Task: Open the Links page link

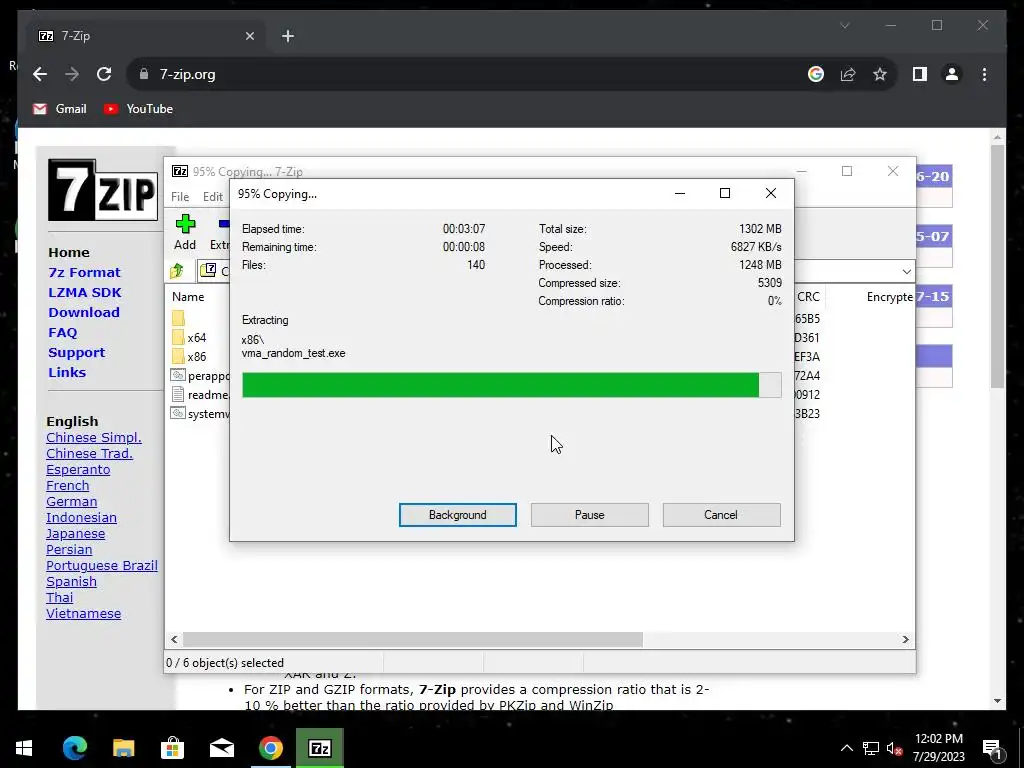Action: tap(67, 372)
